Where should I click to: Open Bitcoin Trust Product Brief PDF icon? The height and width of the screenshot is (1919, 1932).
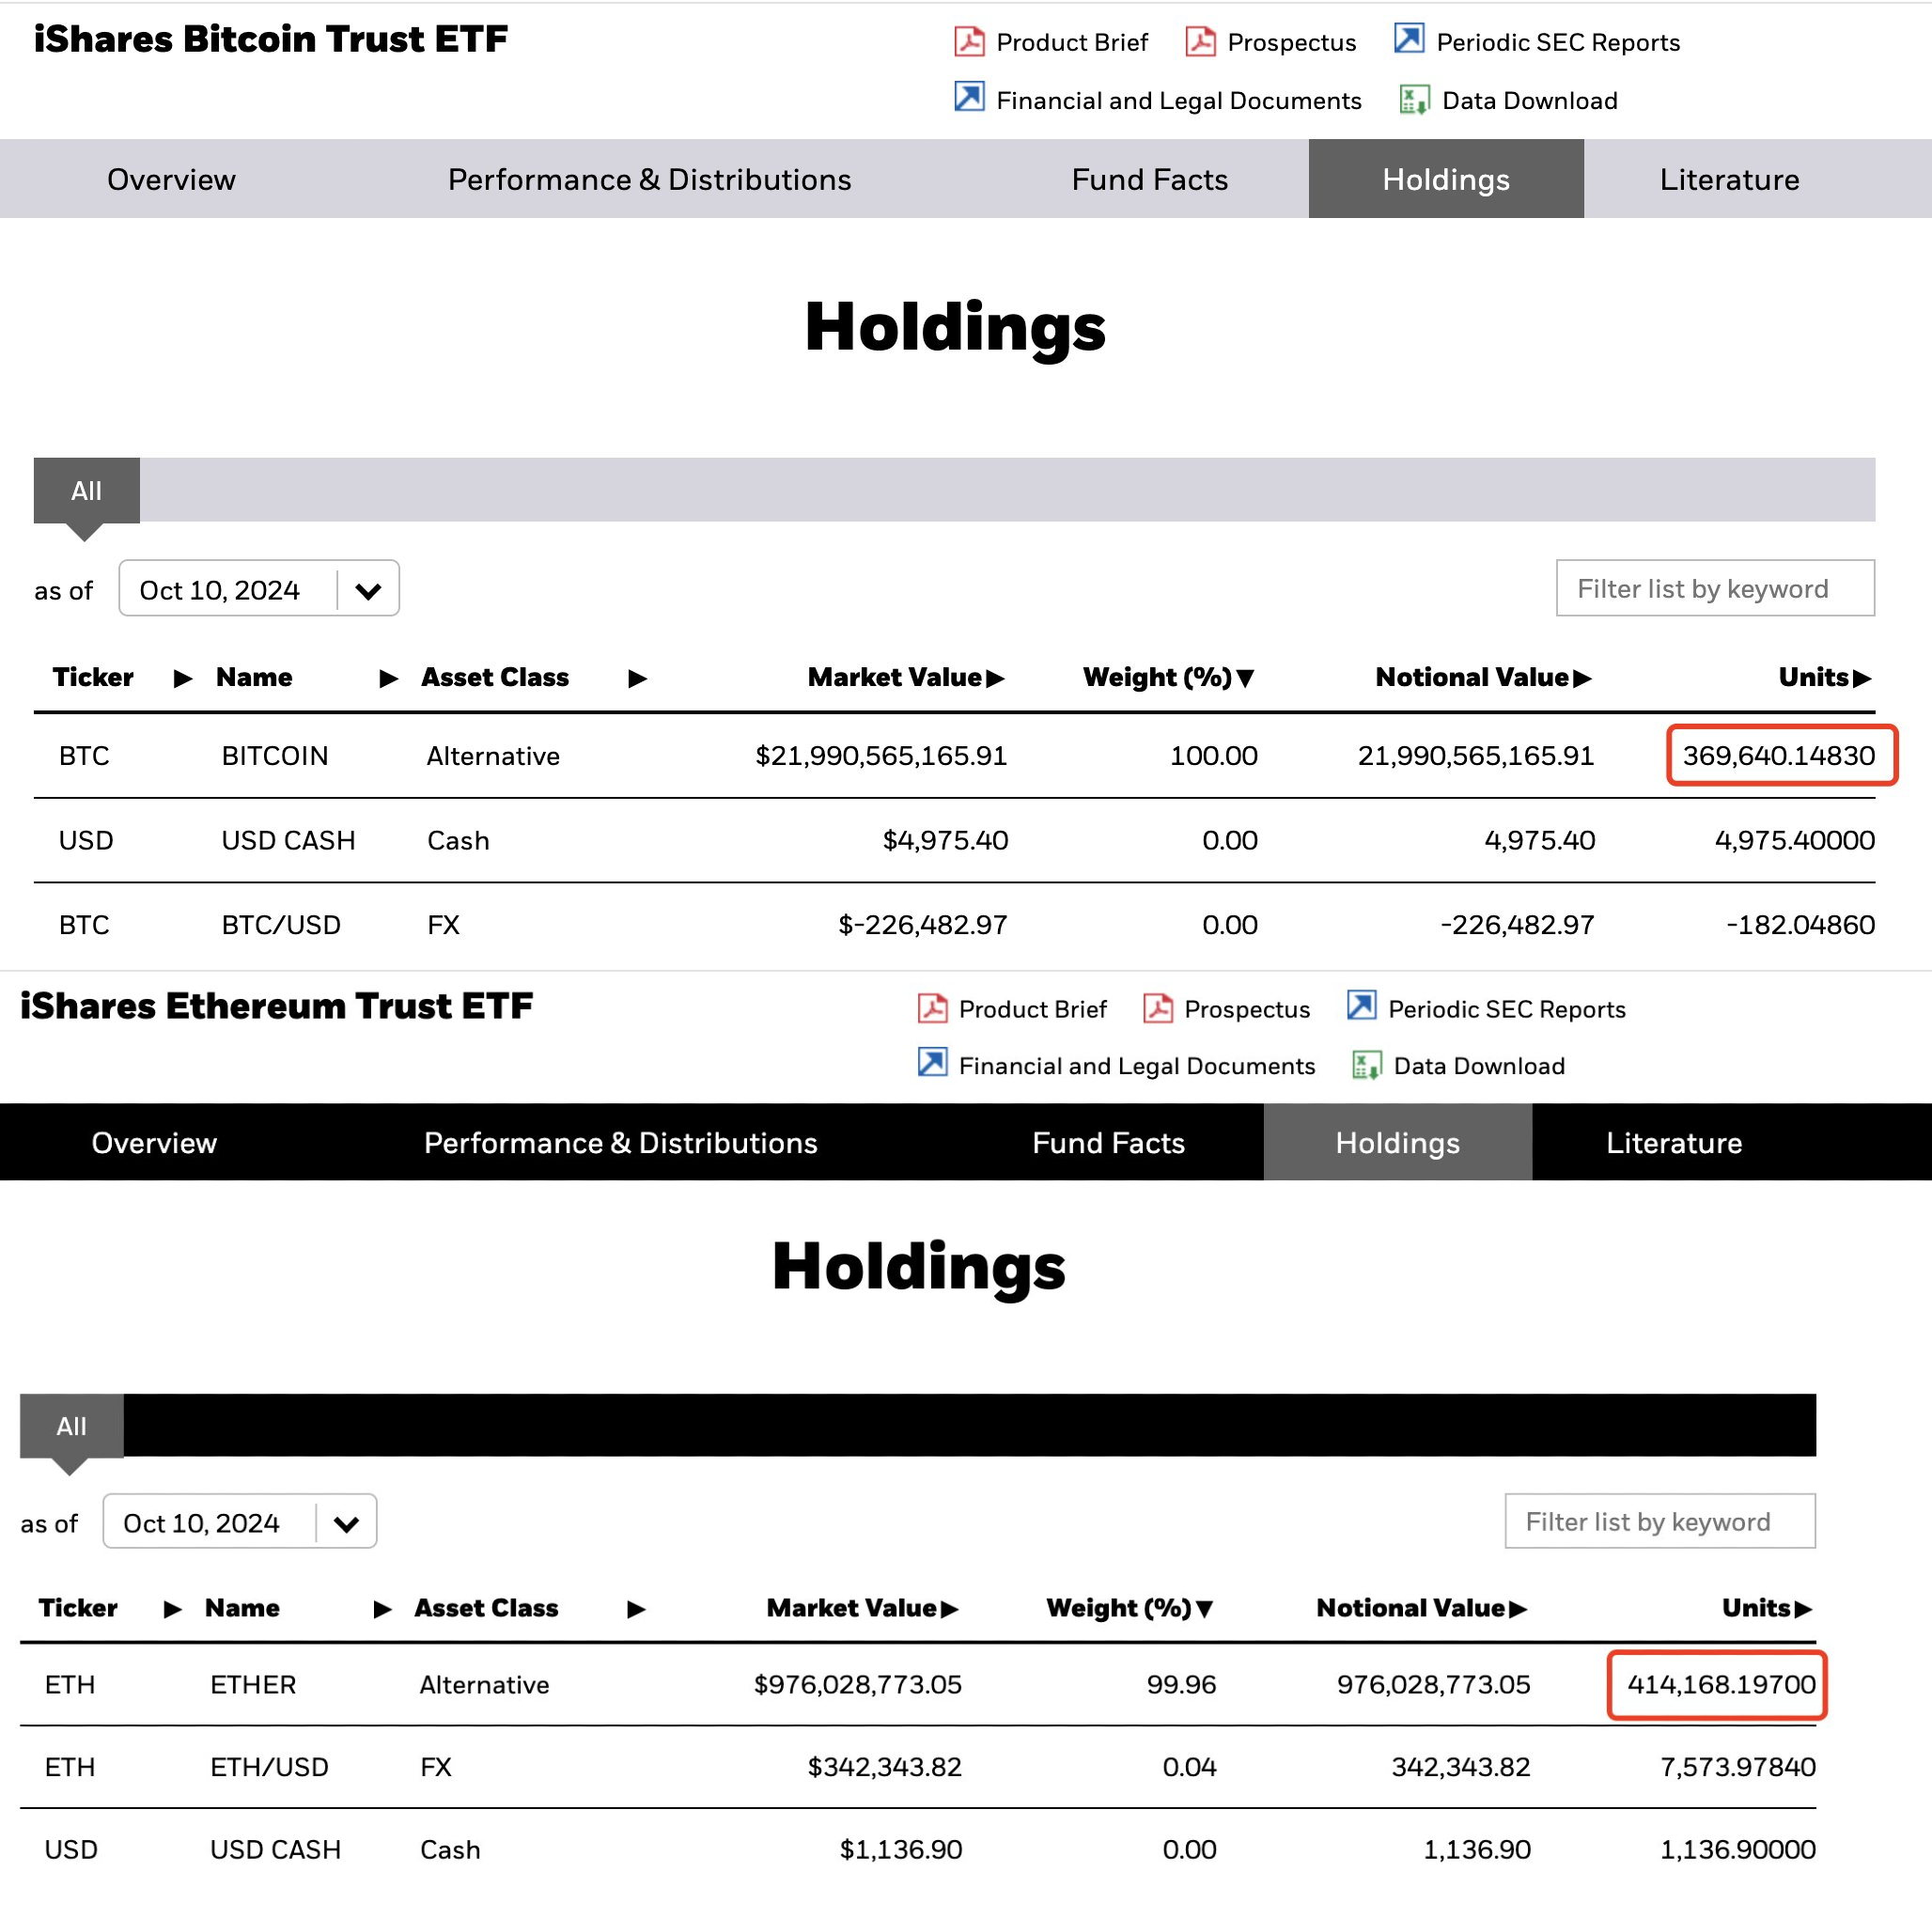click(969, 41)
